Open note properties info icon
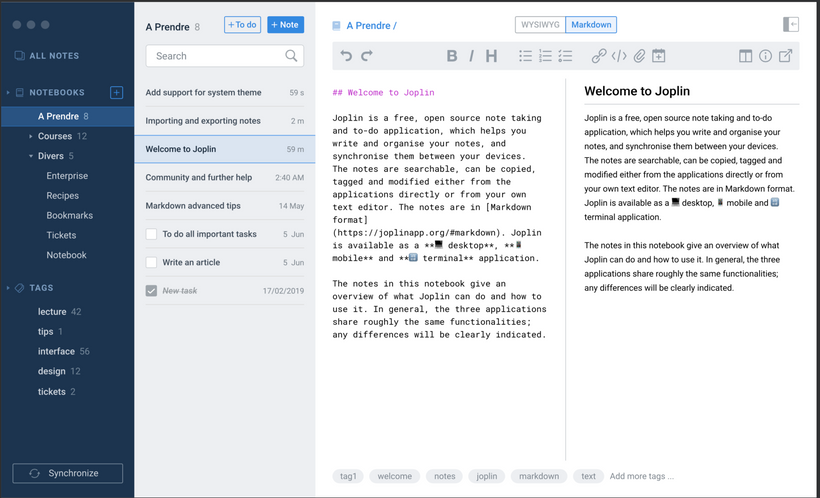 click(x=765, y=55)
